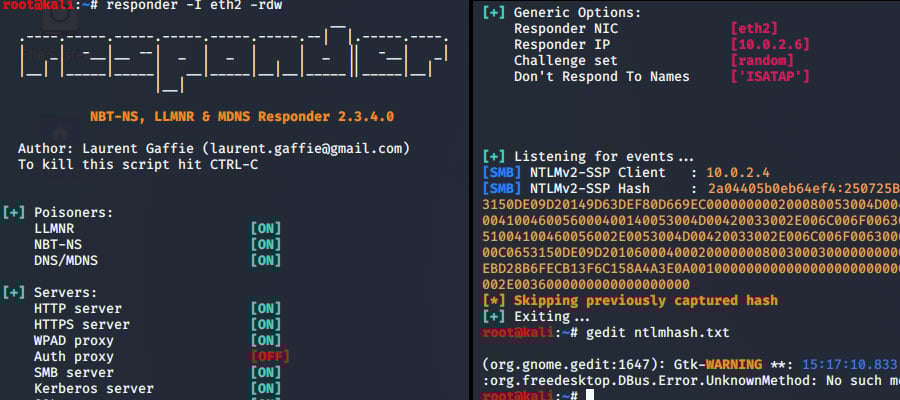Select the [10.0.2.6] IP value
The image size is (900, 400).
click(x=770, y=45)
